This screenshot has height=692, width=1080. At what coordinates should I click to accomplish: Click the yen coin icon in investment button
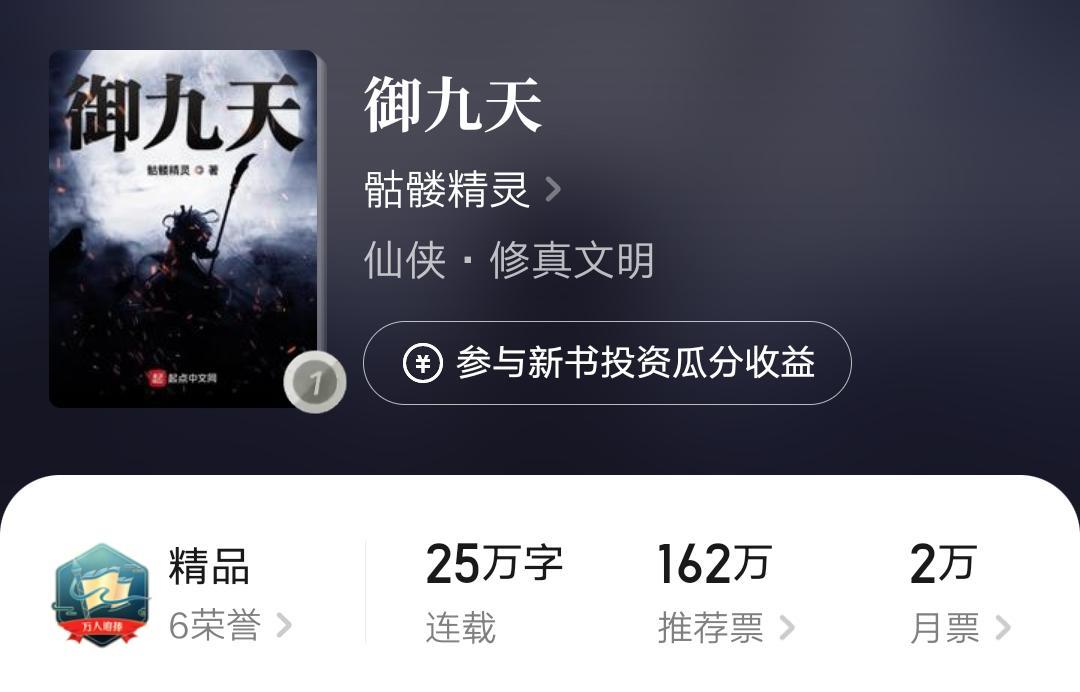[x=422, y=363]
